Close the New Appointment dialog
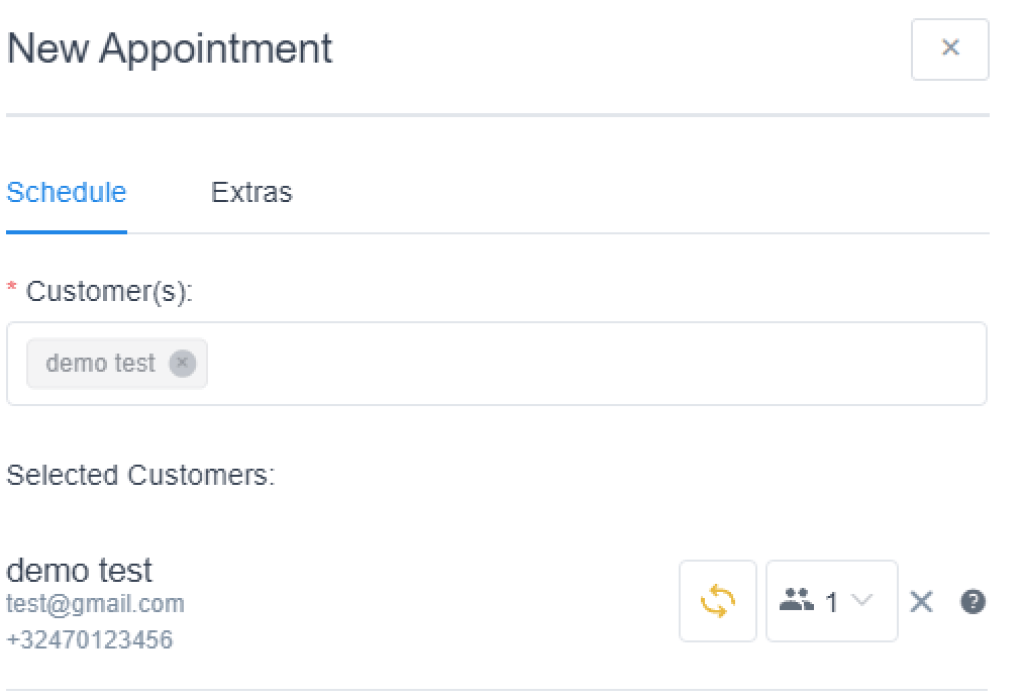This screenshot has height=699, width=1024. tap(950, 49)
